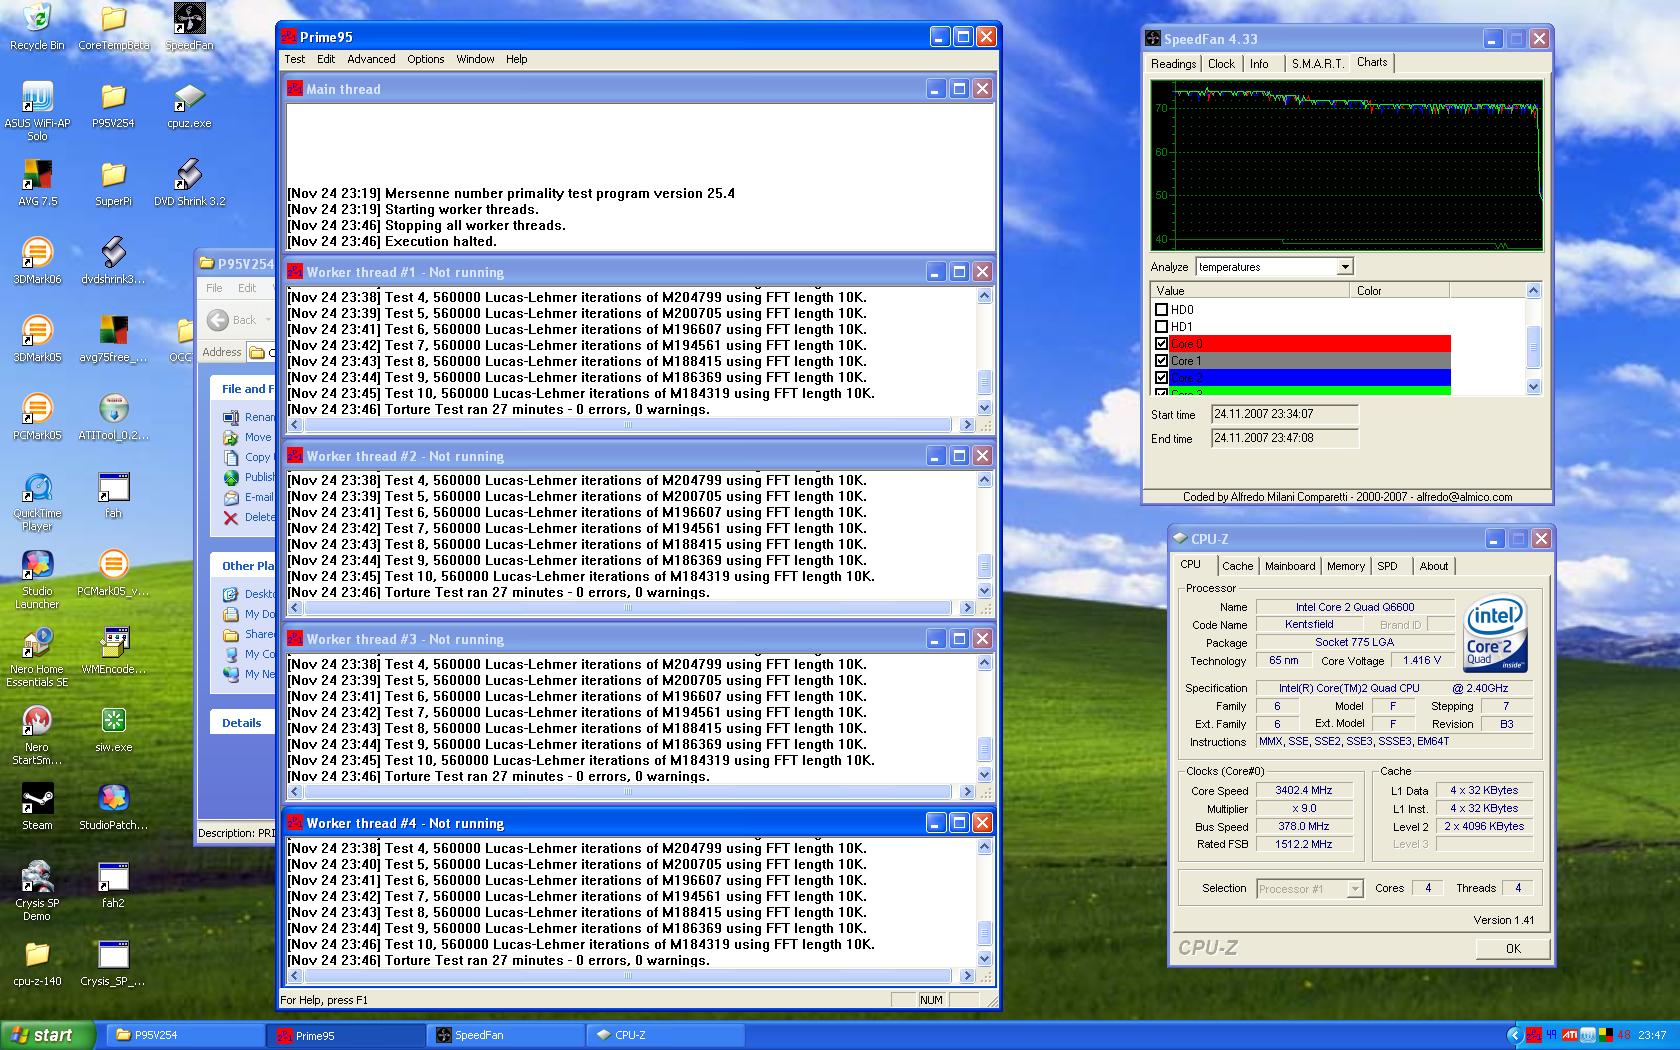Image resolution: width=1680 pixels, height=1050 pixels.
Task: Open the Window menu in Prime95
Action: [x=475, y=59]
